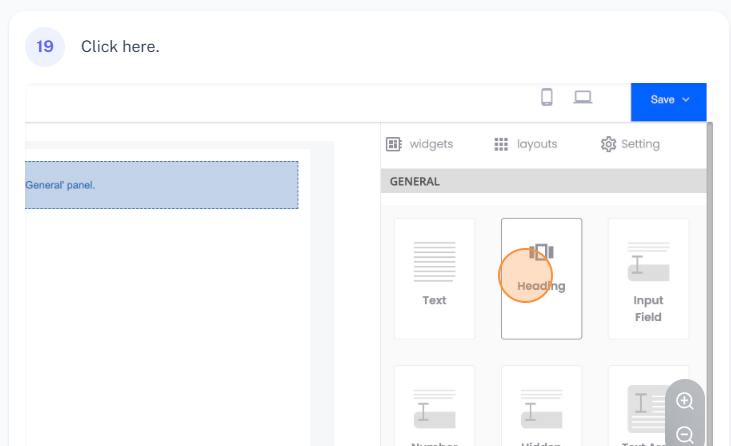Screen dimensions: 731x446
Task: Click the zoom in magnifier
Action: 685,401
